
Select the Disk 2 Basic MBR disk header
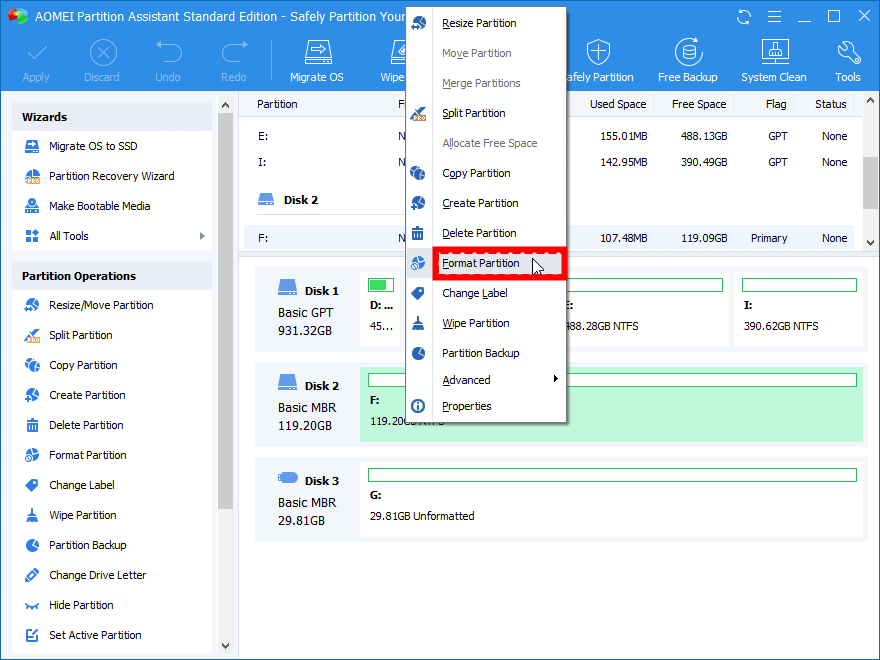308,405
